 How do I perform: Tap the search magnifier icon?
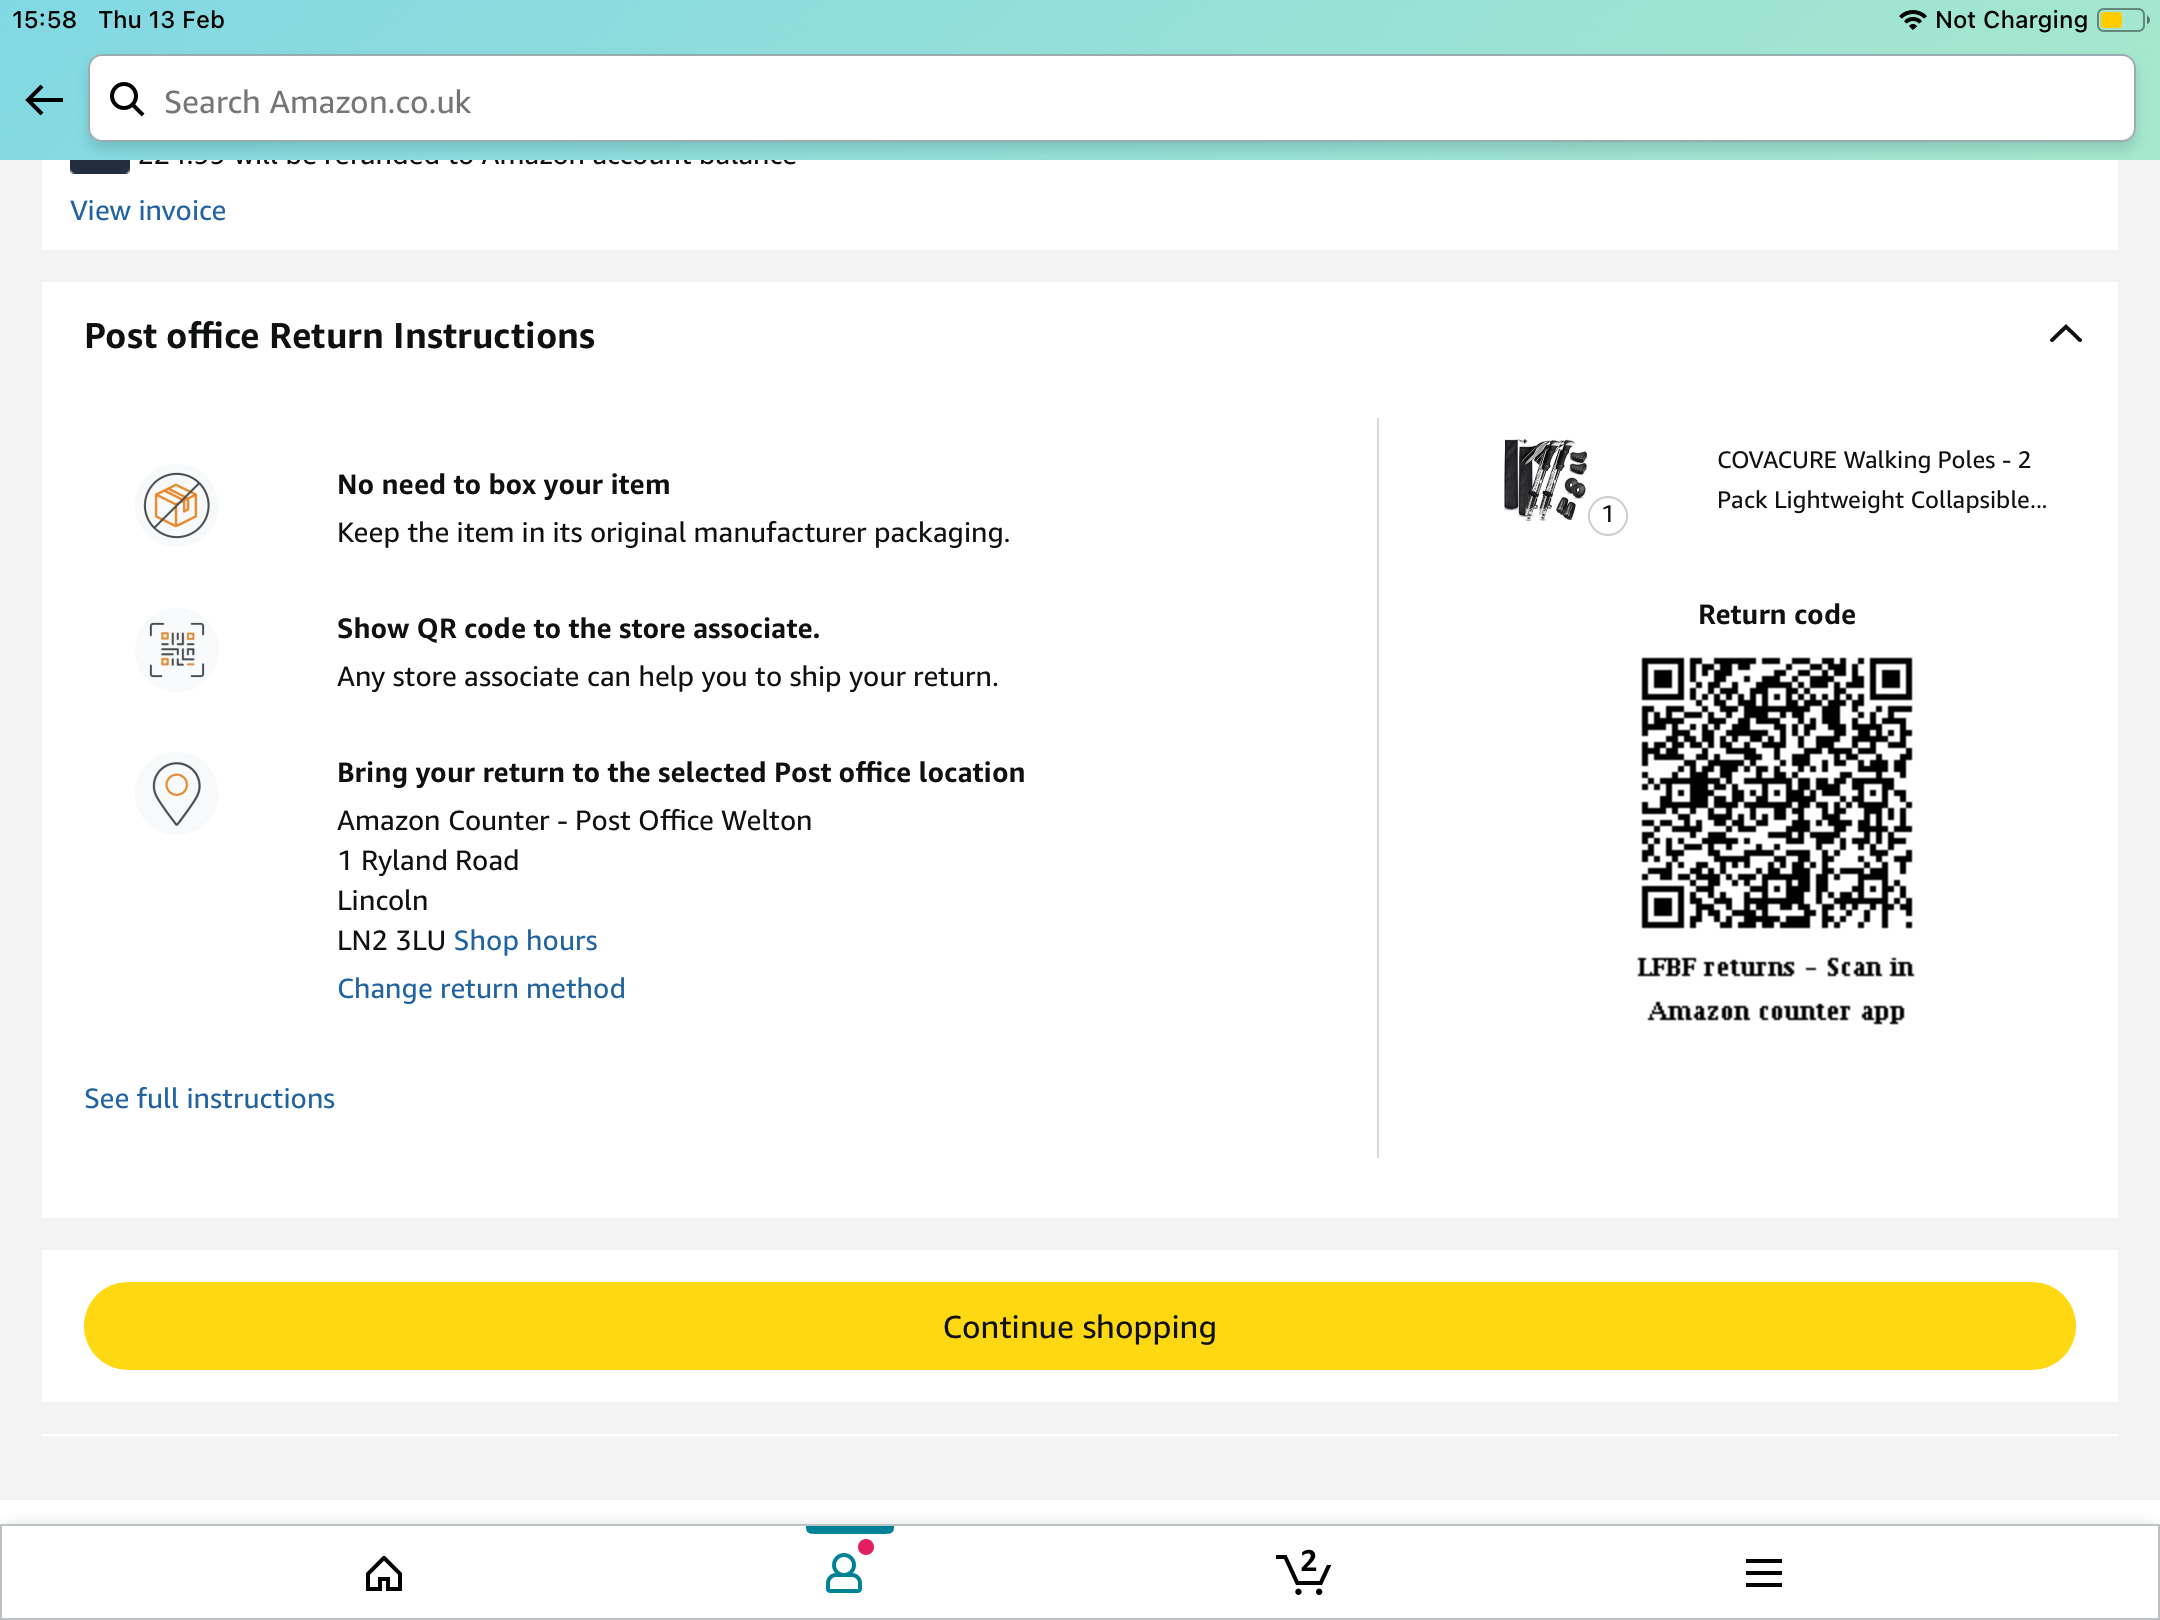[127, 99]
